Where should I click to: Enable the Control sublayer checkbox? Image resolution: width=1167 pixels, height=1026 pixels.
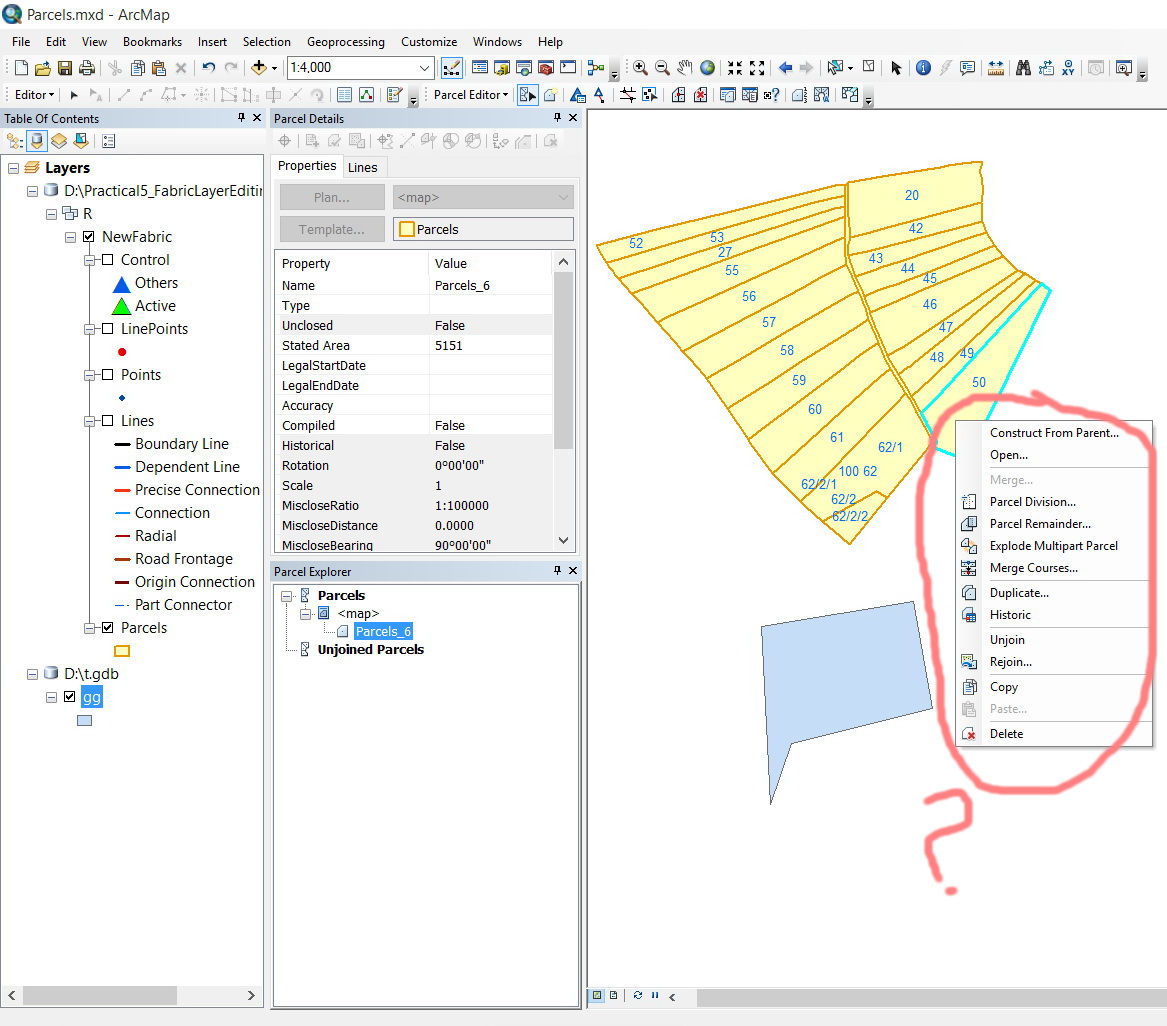[x=107, y=260]
